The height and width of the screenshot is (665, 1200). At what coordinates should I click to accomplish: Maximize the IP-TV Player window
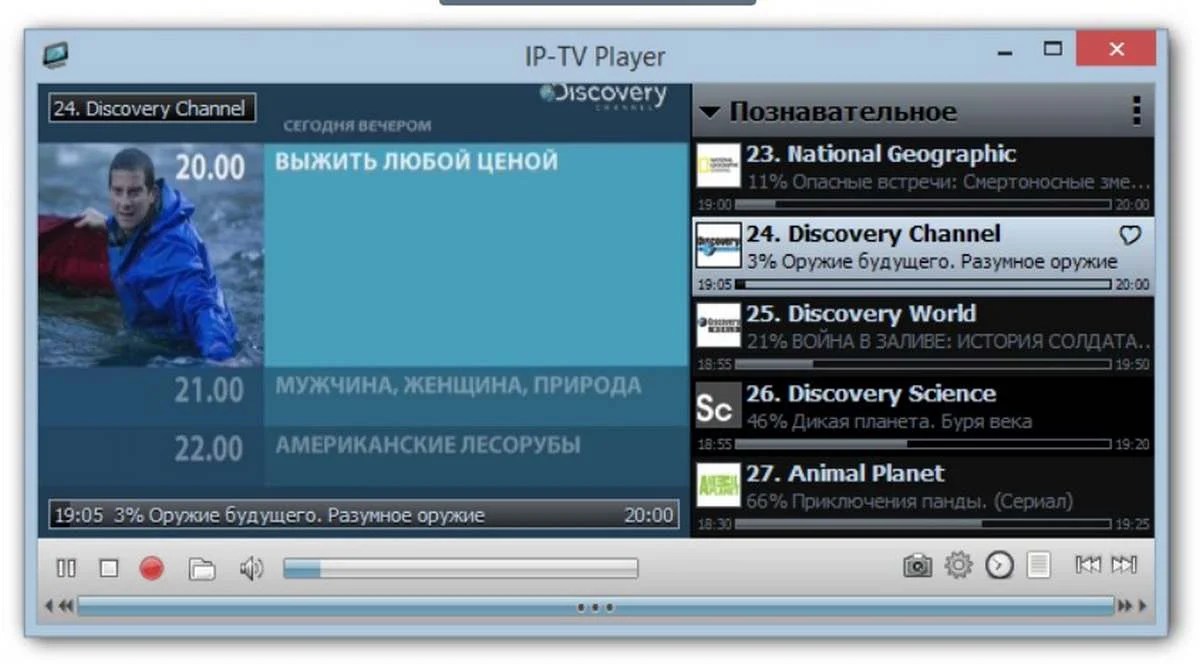coord(1052,48)
